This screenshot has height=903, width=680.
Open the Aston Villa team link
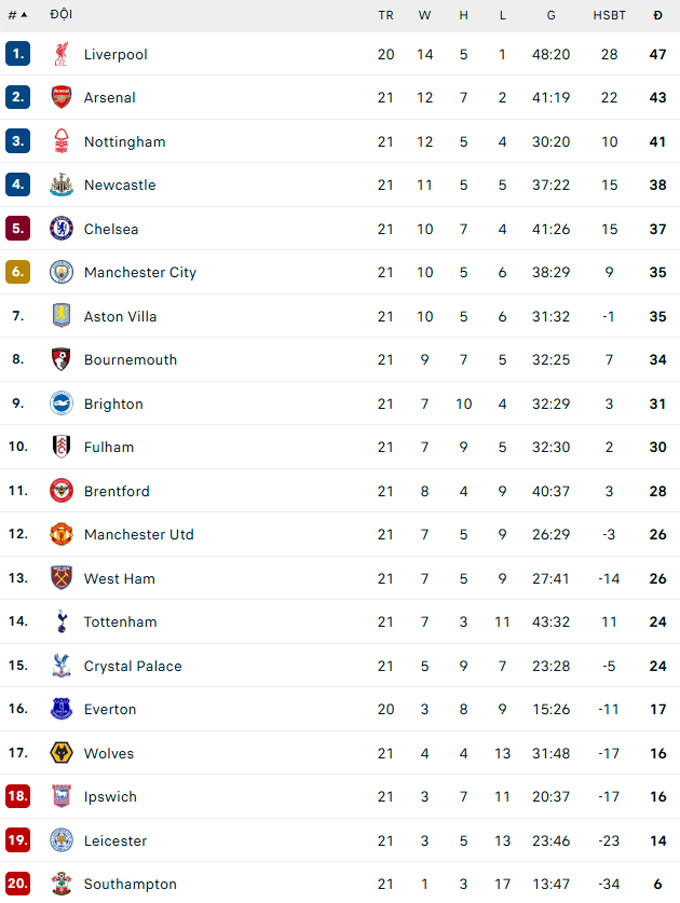120,316
